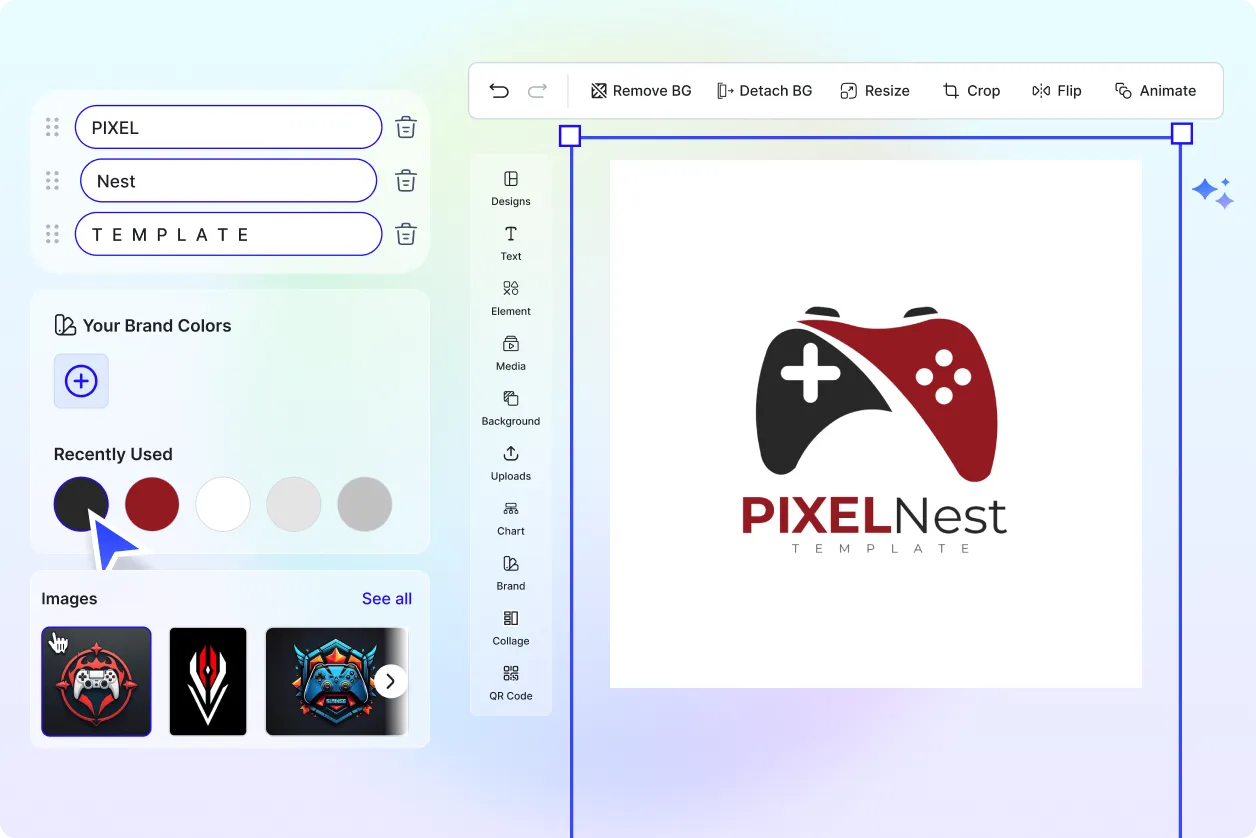Viewport: 1256px width, 838px height.
Task: Click the undo arrow icon
Action: 499,91
